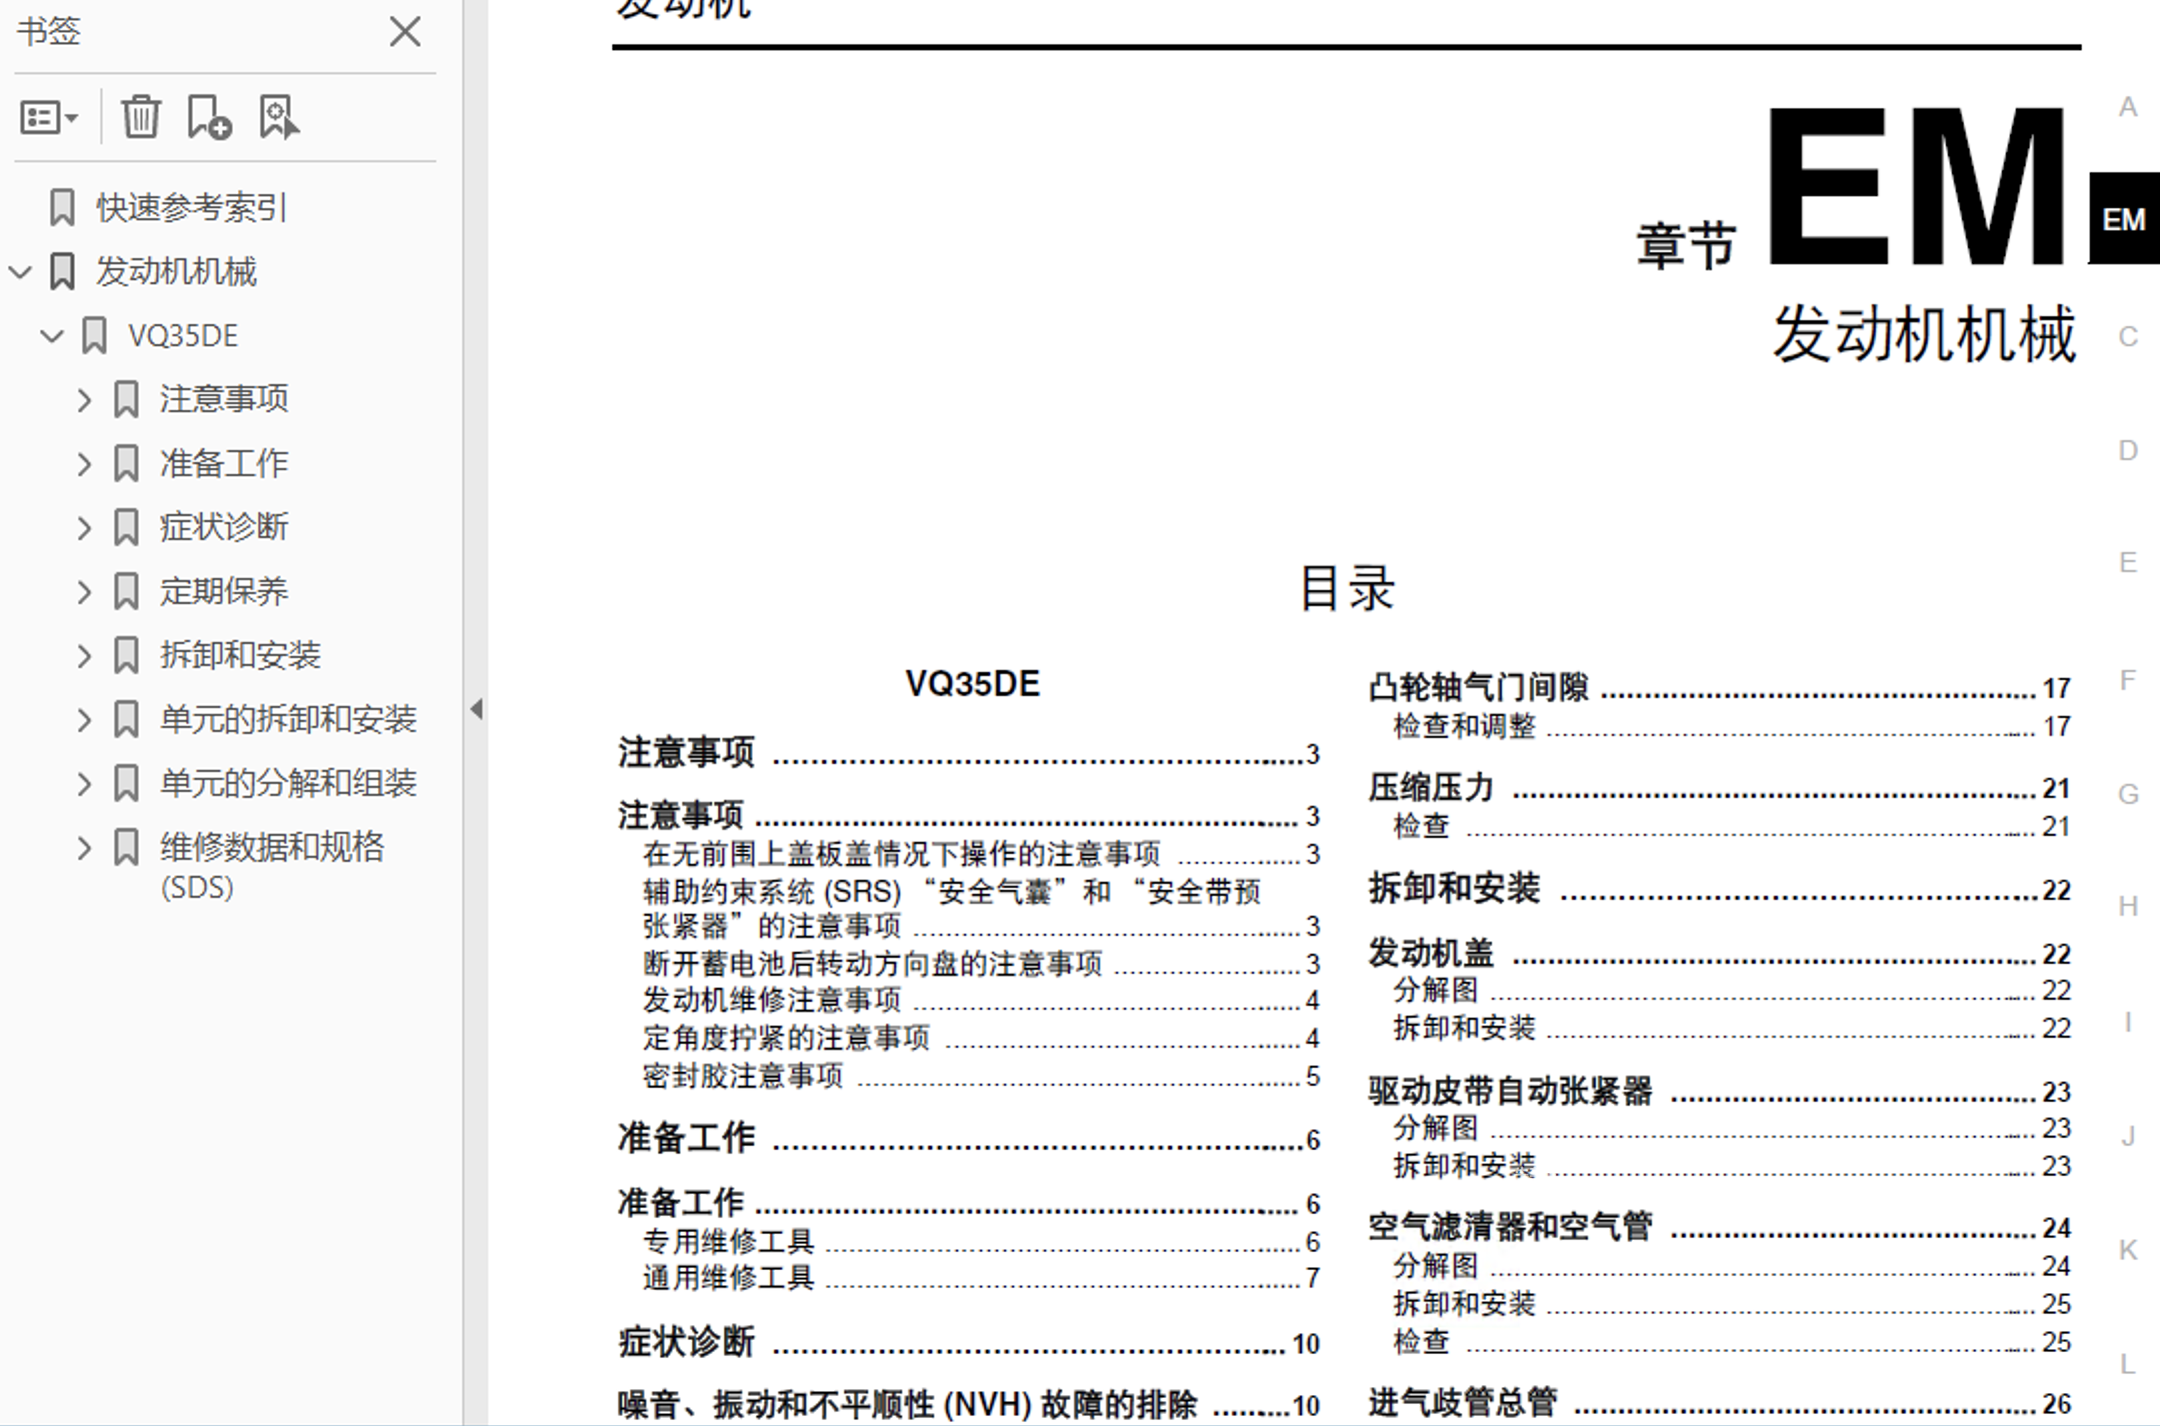The image size is (2160, 1426).
Task: Select the 快速参考索引 bookmark
Action: coord(192,208)
